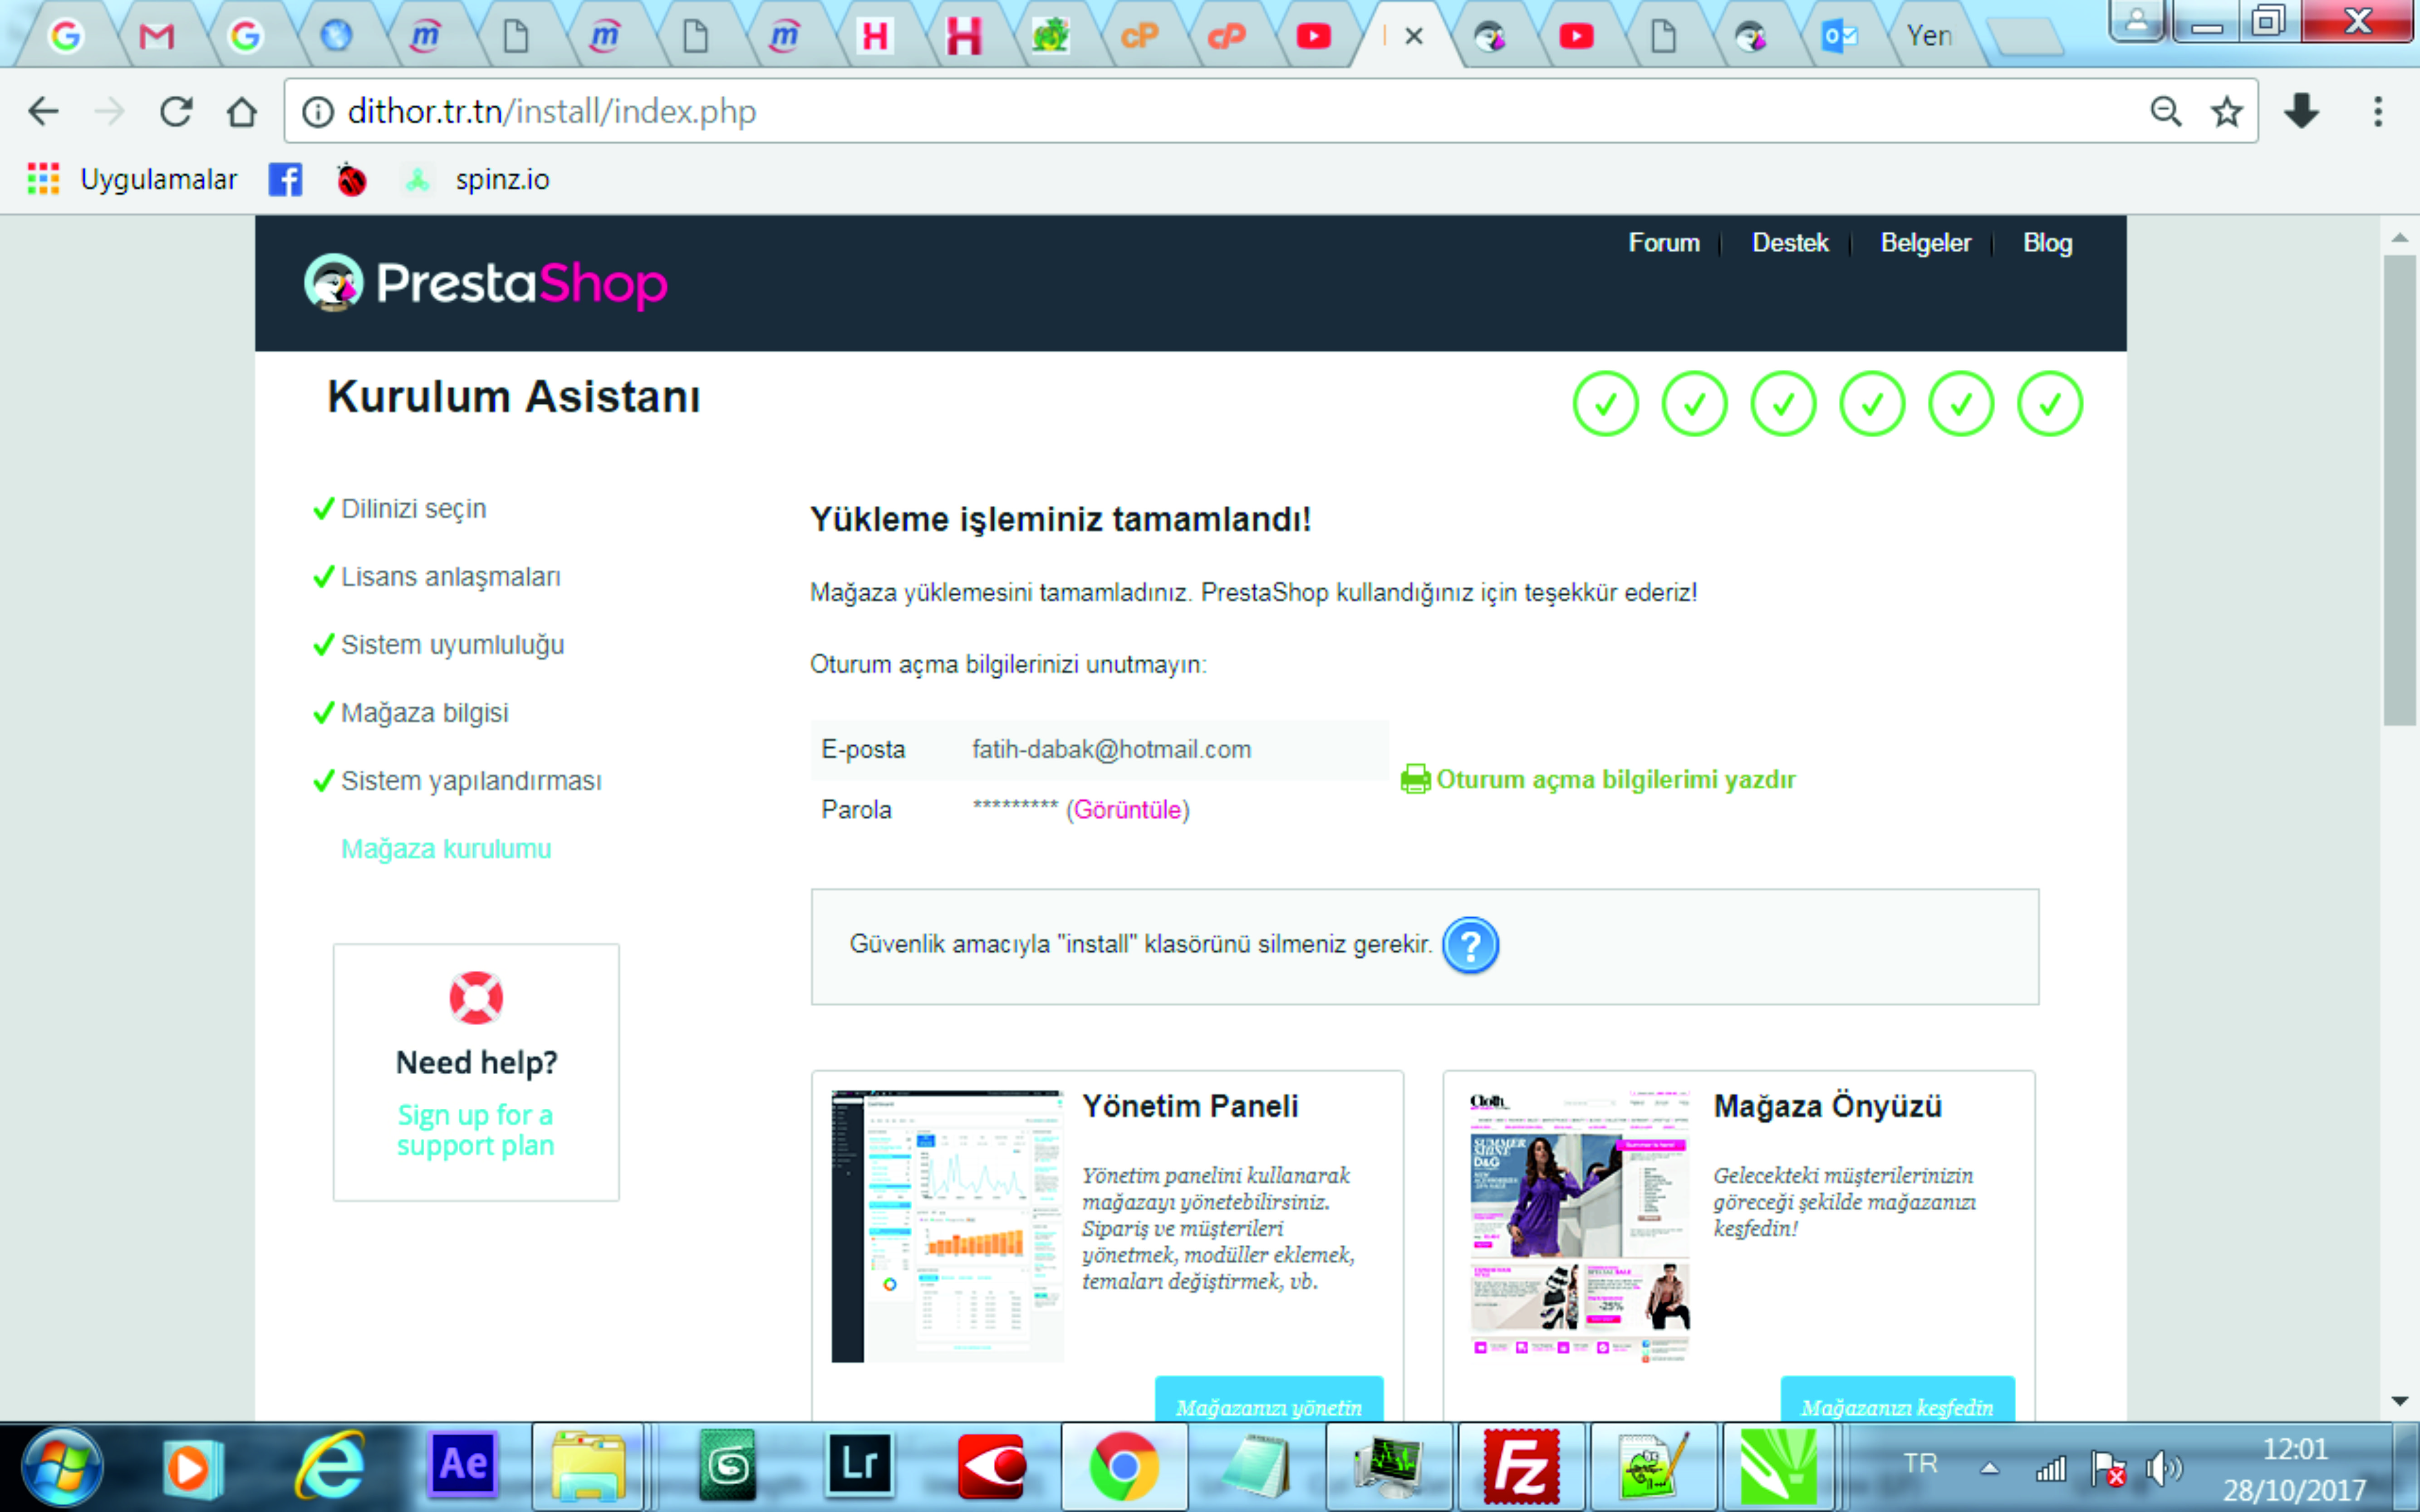Click the volume speaker tray icon

(x=2164, y=1468)
